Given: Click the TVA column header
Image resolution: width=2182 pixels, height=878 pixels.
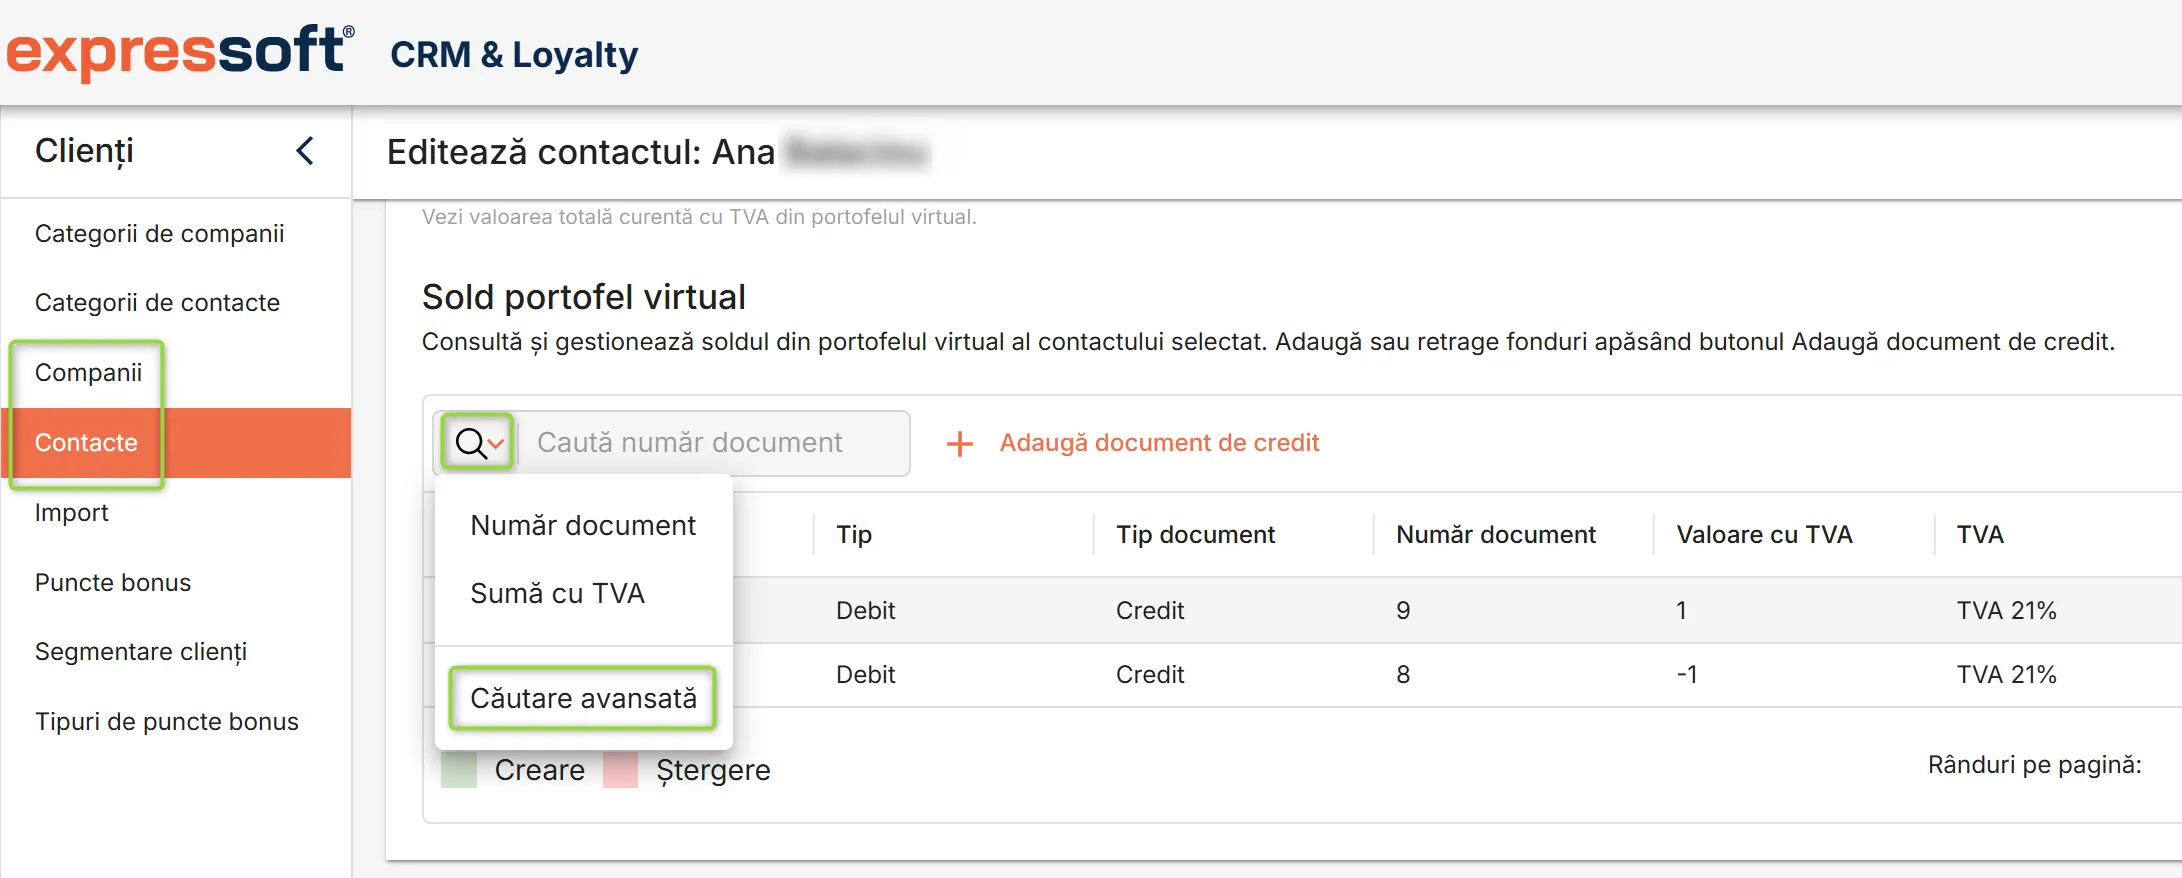Looking at the screenshot, I should [1980, 534].
